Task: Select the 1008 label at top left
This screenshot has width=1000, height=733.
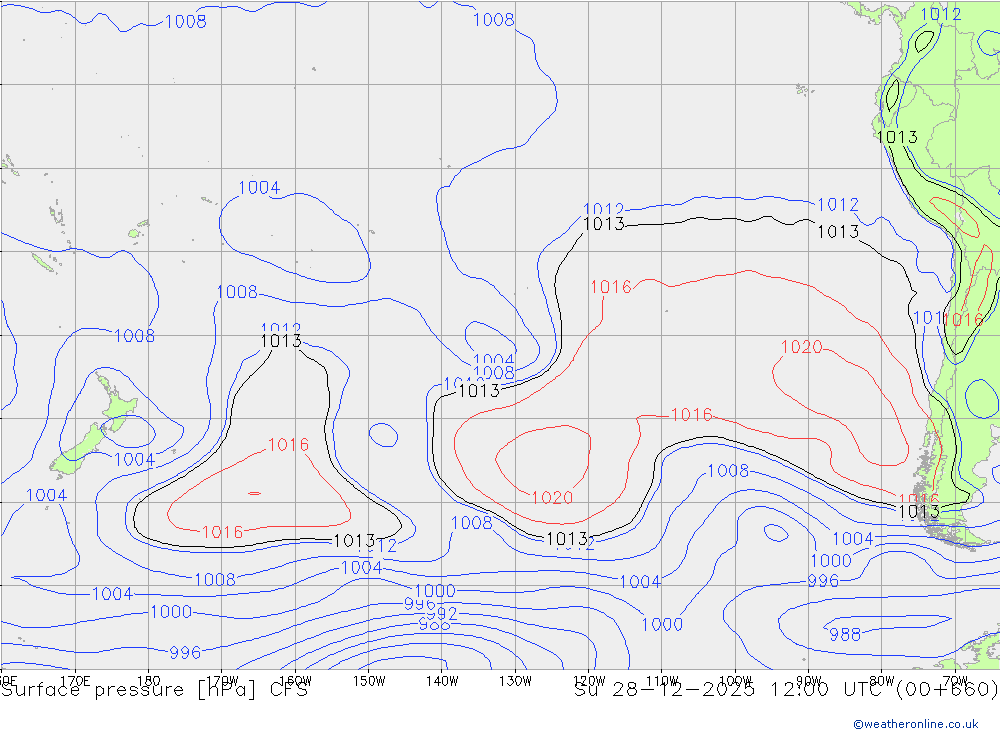Action: (x=186, y=22)
